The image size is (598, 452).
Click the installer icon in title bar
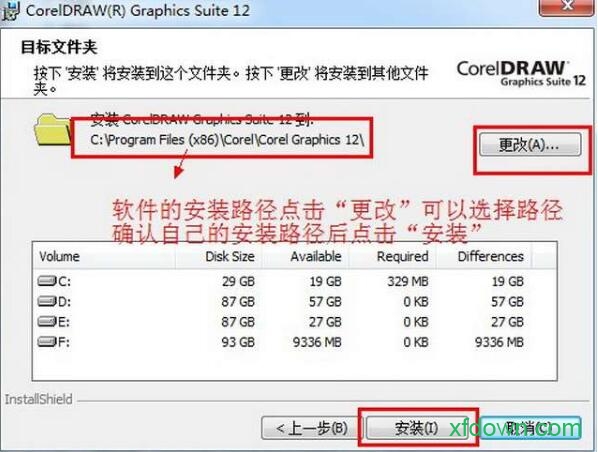[x=11, y=11]
